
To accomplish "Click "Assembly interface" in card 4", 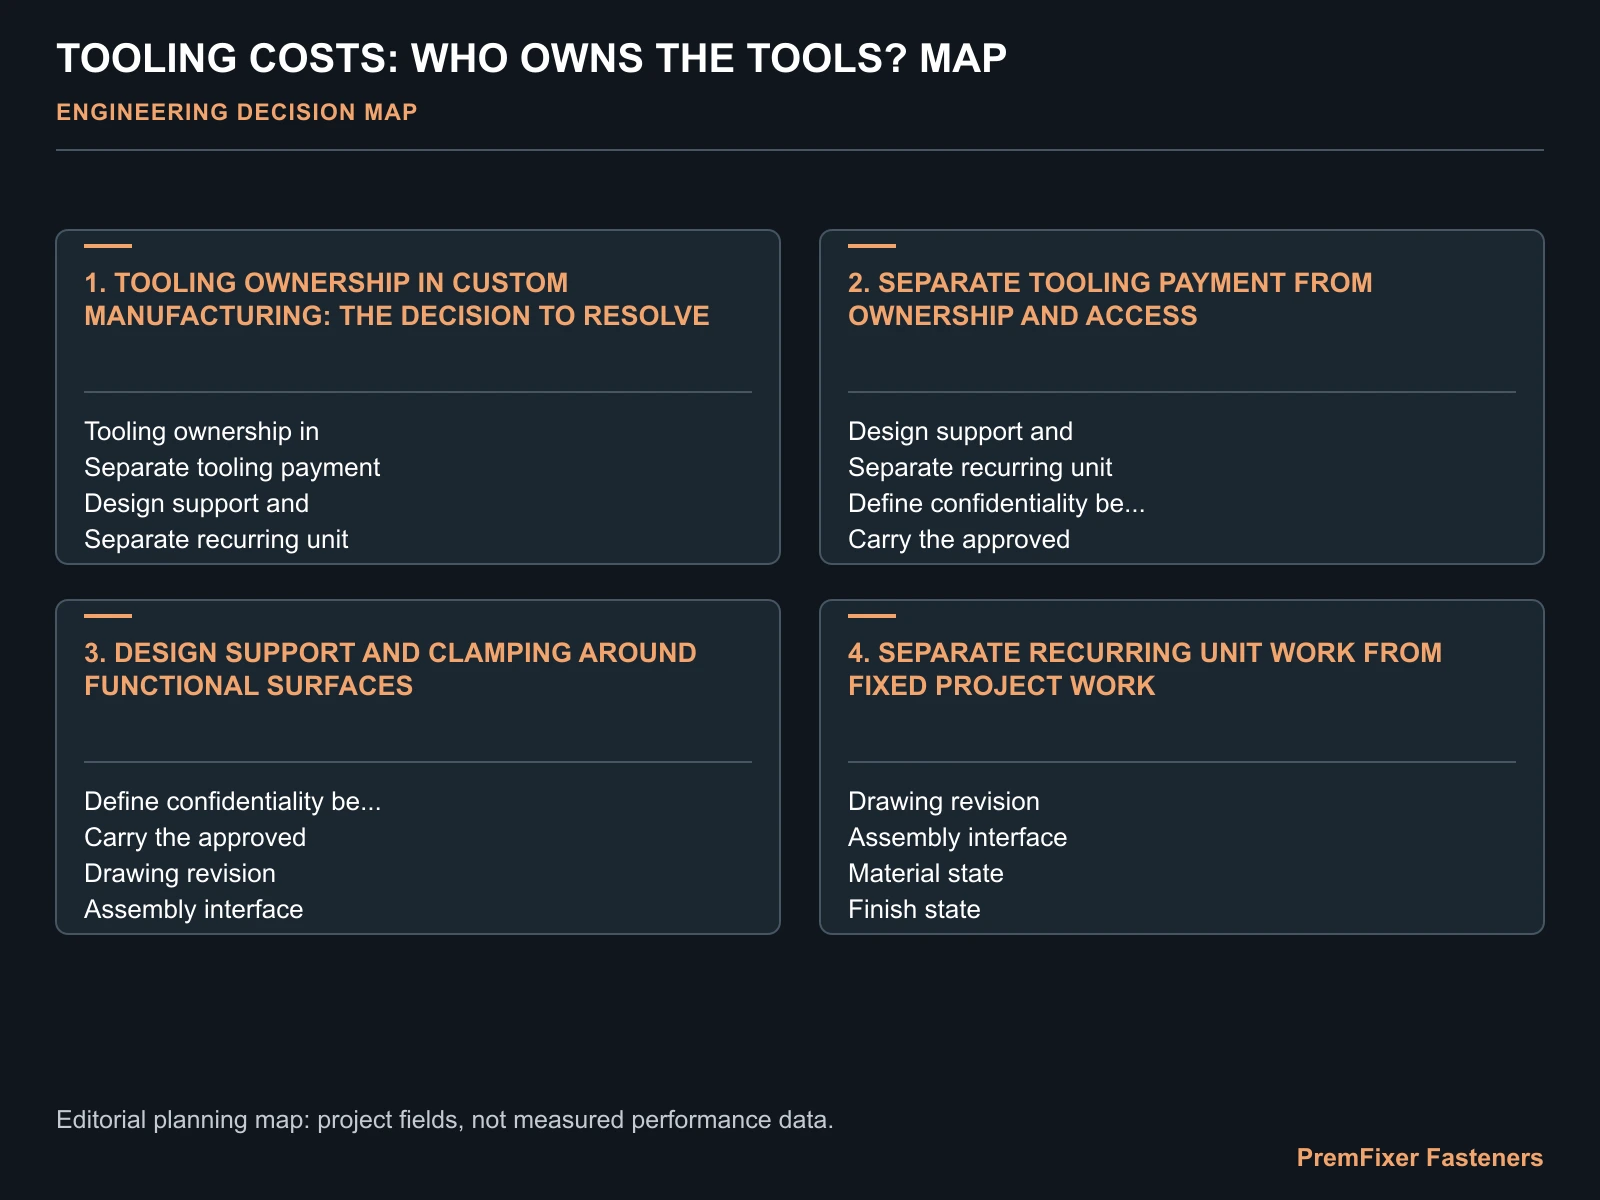I will click(x=958, y=838).
